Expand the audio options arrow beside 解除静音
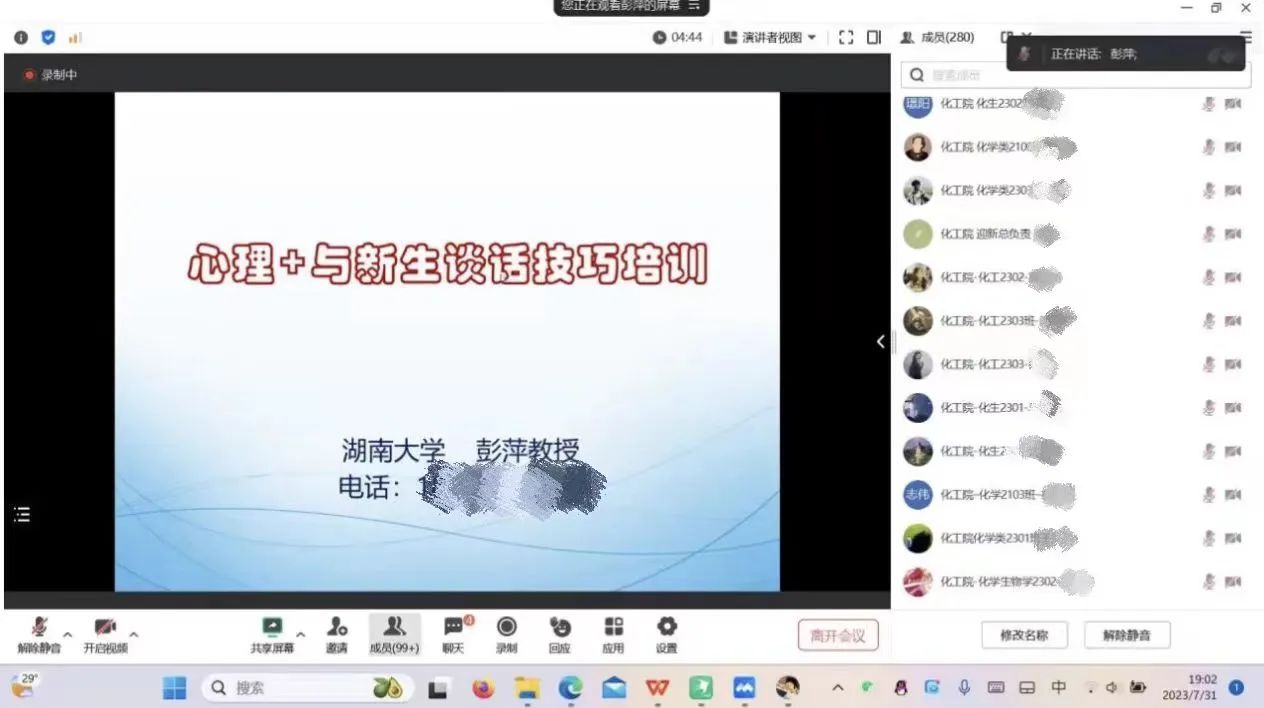1264x708 pixels. pos(68,634)
